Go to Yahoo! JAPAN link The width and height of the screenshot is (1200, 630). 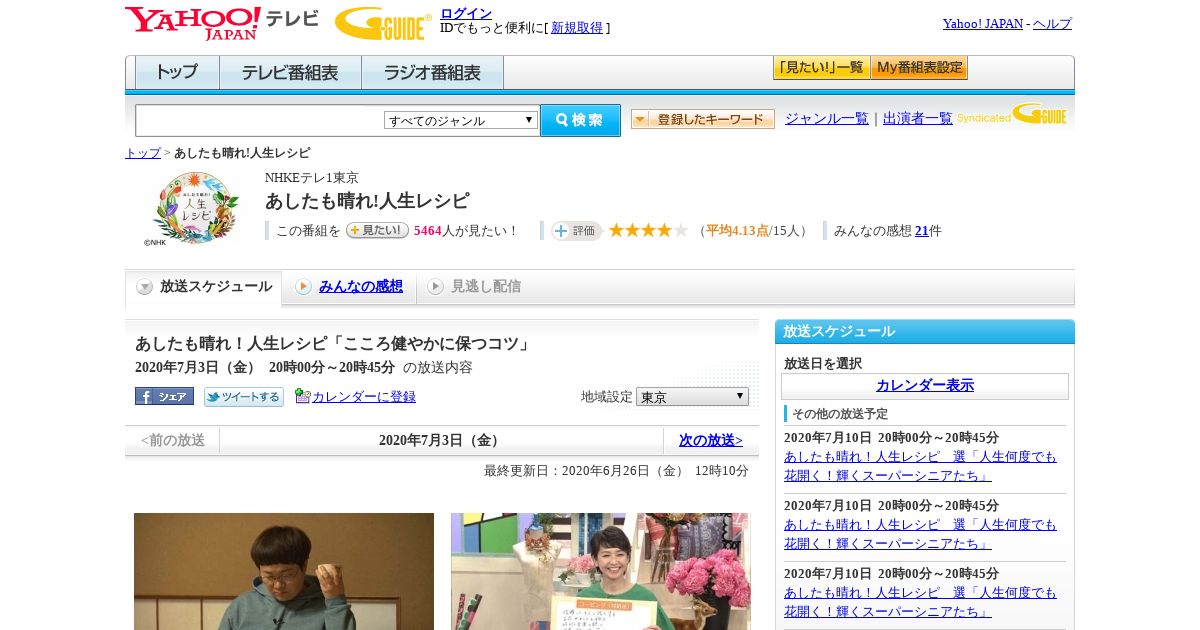(982, 24)
